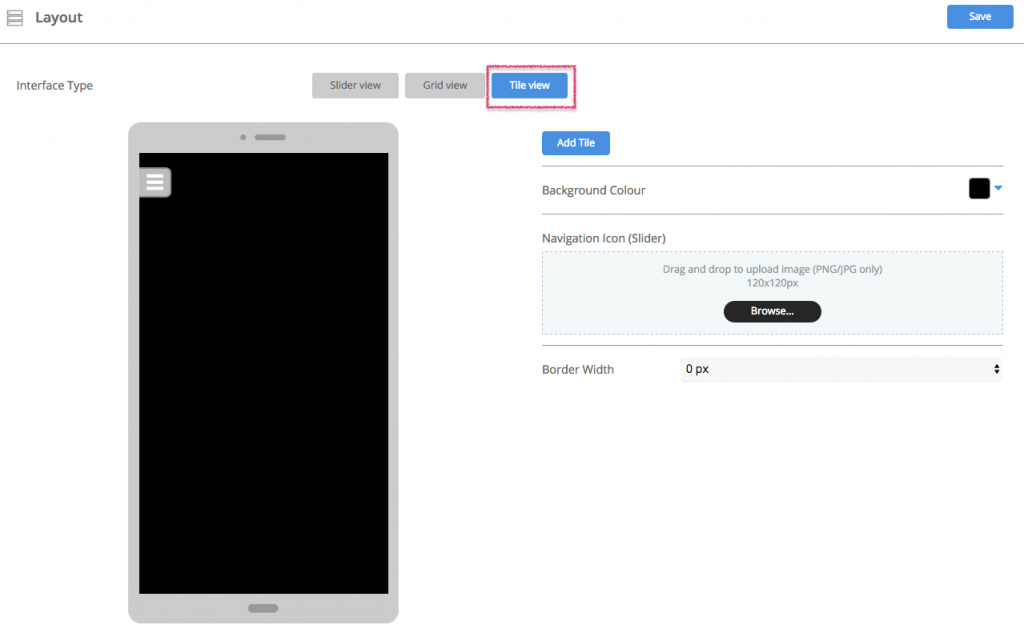The width and height of the screenshot is (1024, 637).
Task: Switch to Slider view
Action: point(355,85)
